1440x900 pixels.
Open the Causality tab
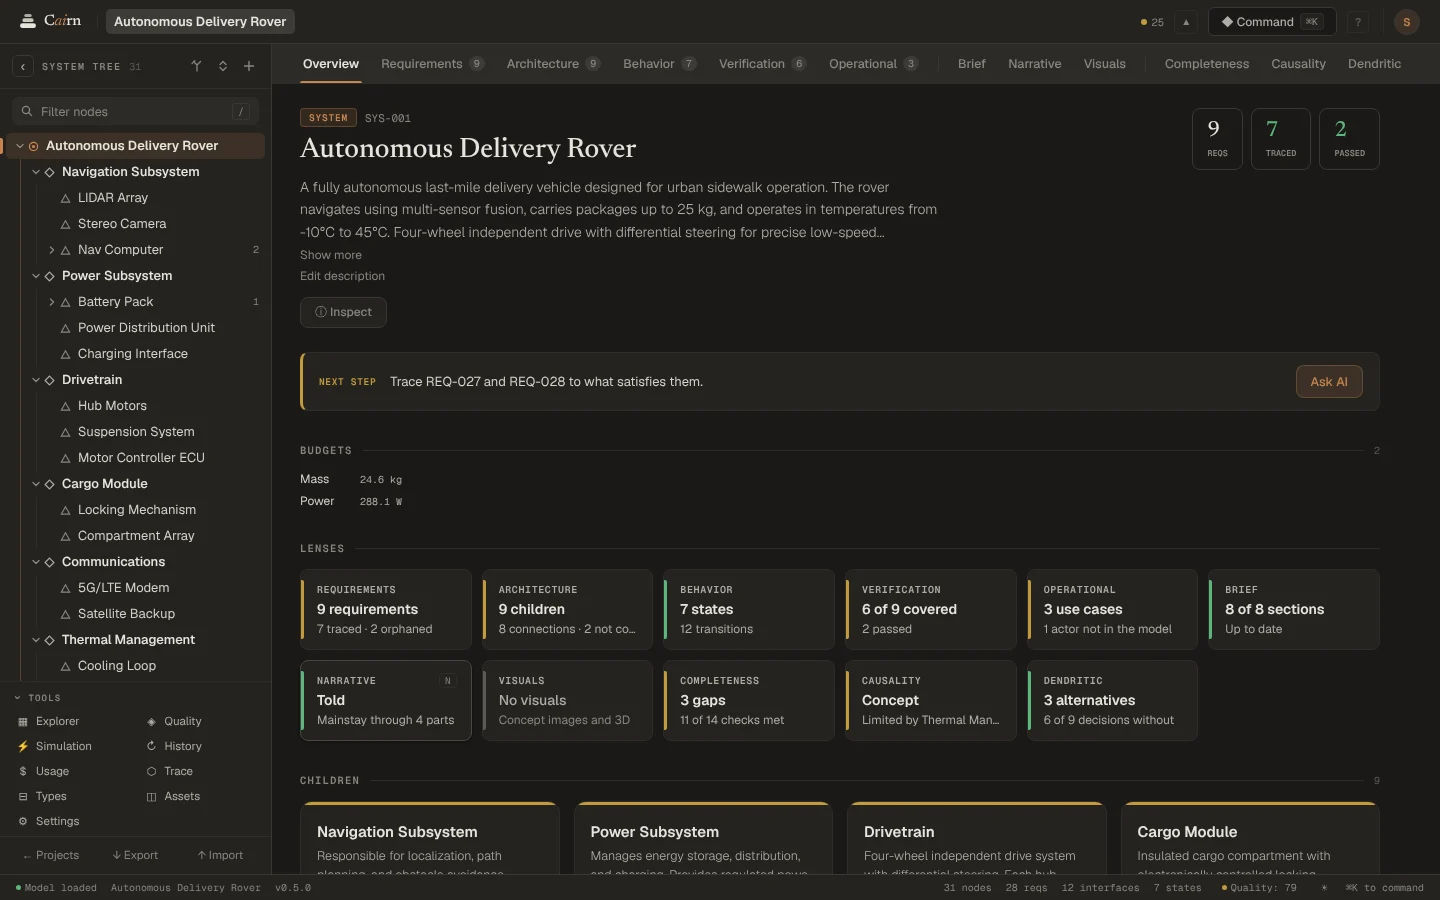pos(1298,64)
